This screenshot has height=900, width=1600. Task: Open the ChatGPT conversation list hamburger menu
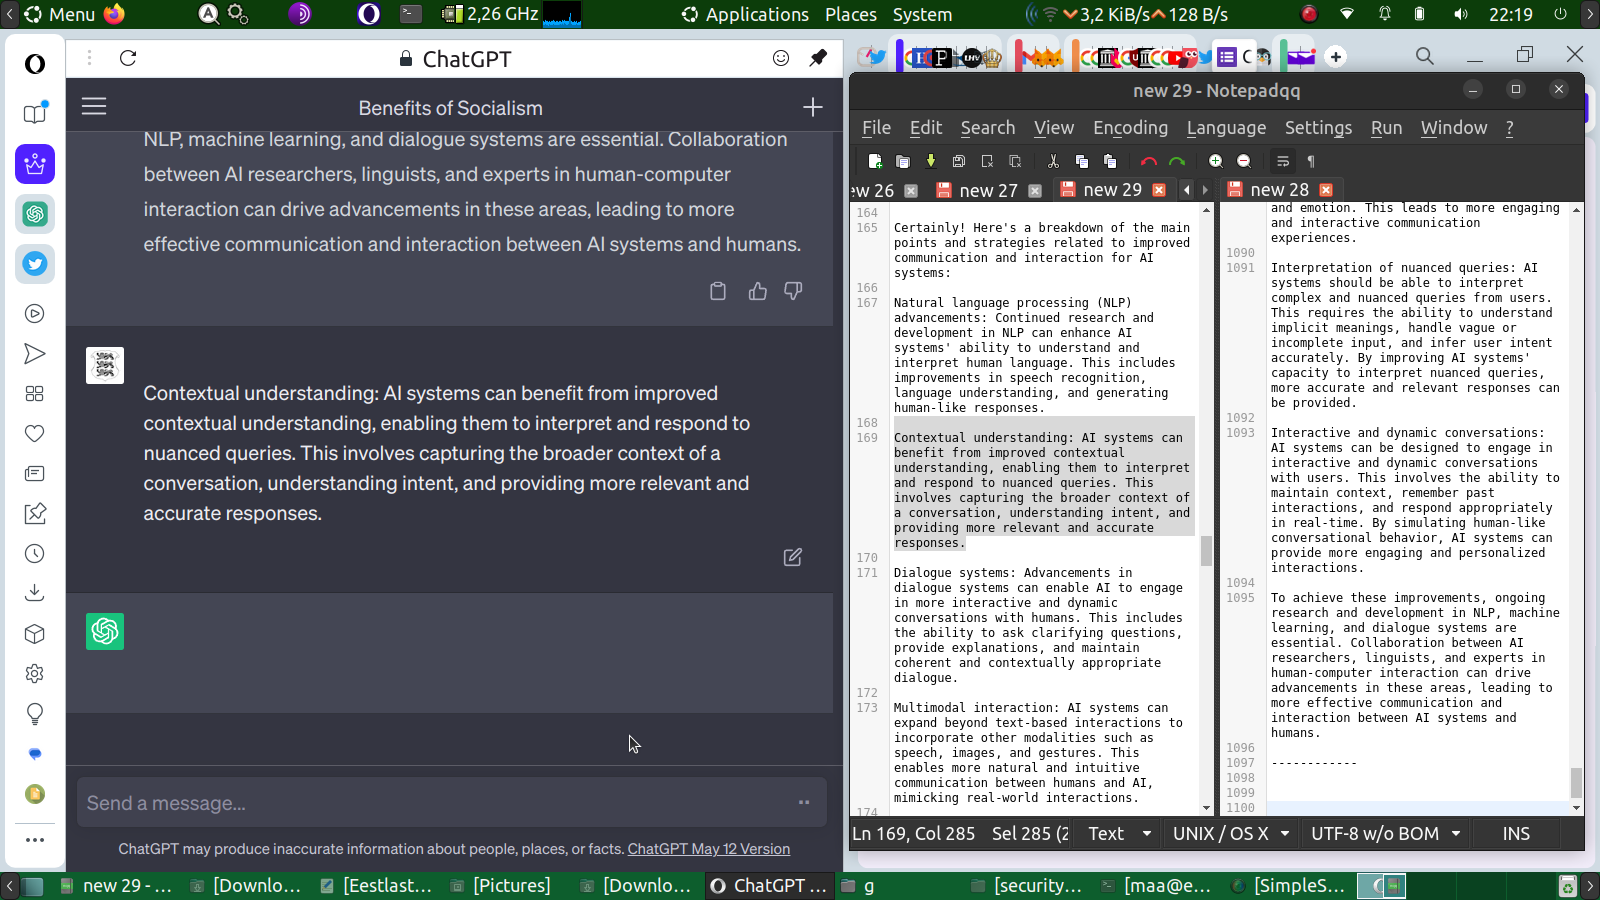coord(94,106)
